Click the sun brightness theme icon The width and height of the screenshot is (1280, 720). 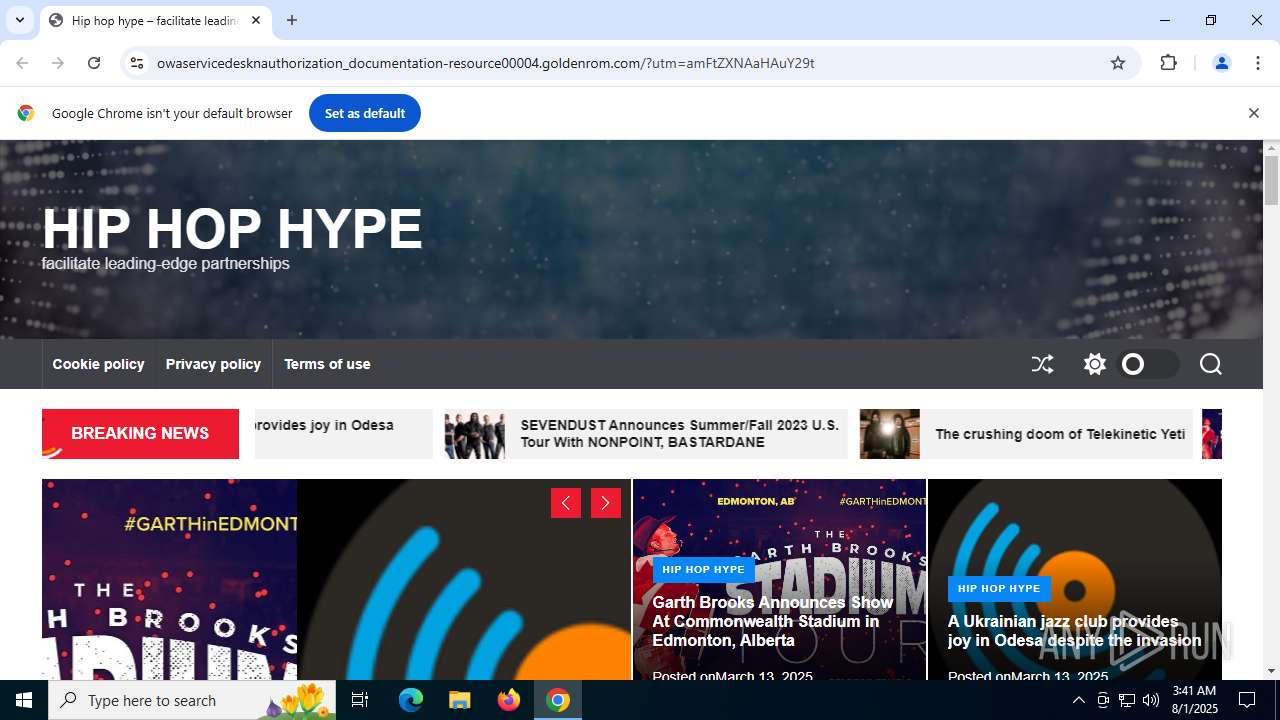tap(1095, 364)
